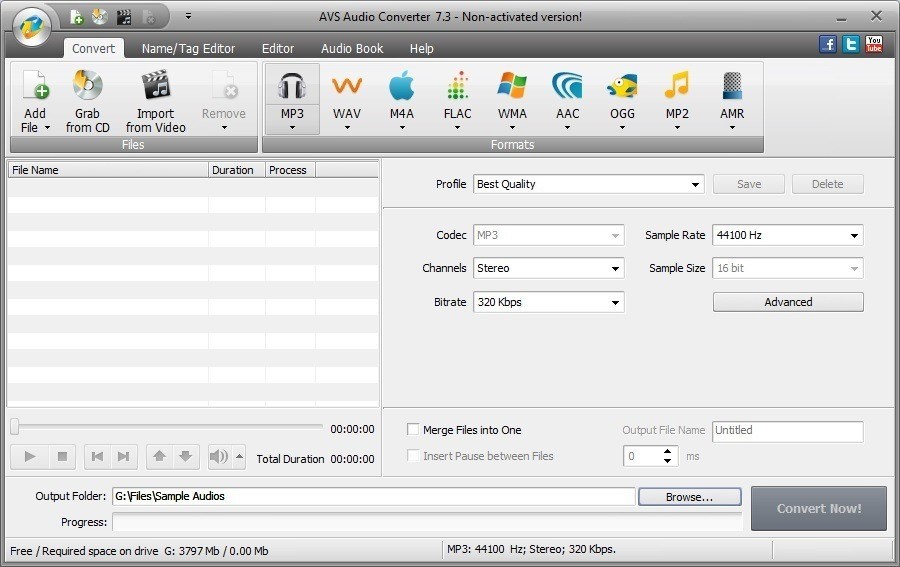Click the Output Folder path field
900x567 pixels.
click(374, 496)
